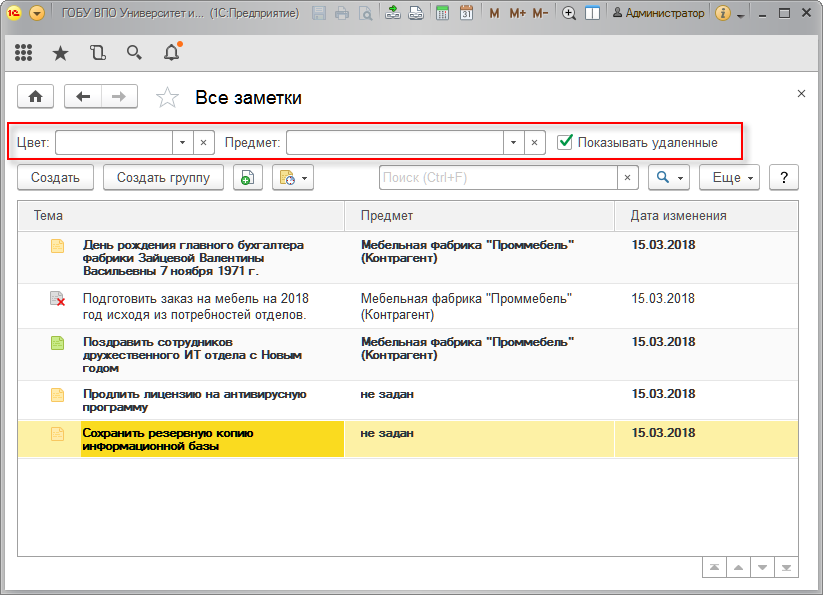The image size is (823, 595).
Task: Open help with the question mark button
Action: coord(784,177)
